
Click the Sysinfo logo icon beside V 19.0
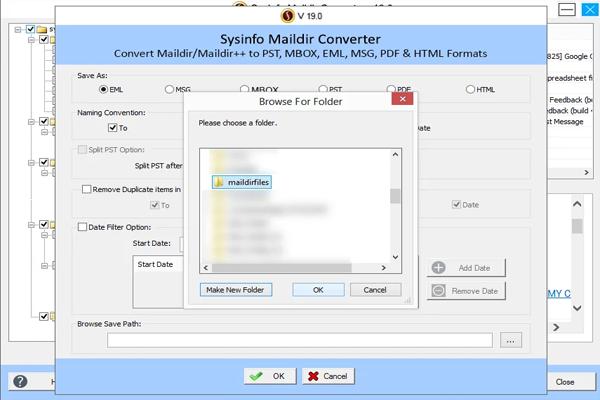pyautogui.click(x=287, y=16)
